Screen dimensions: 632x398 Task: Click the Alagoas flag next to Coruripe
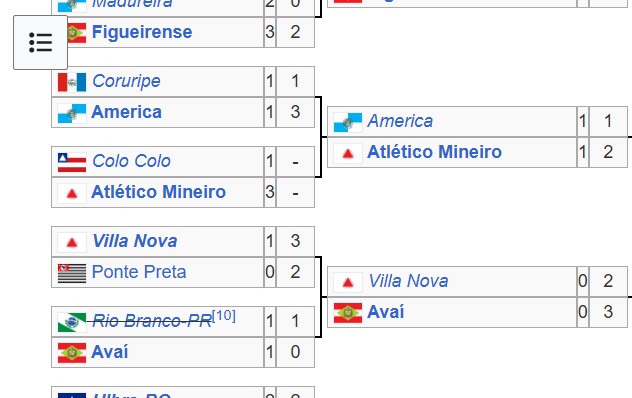pos(72,82)
